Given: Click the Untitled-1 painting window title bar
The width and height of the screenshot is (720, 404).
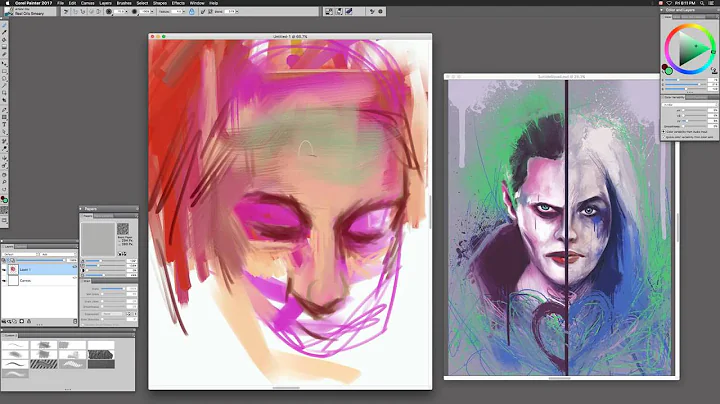Looking at the screenshot, I should 290,36.
